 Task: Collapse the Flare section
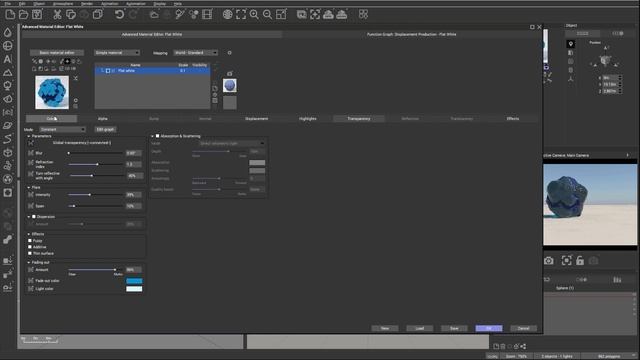29,187
